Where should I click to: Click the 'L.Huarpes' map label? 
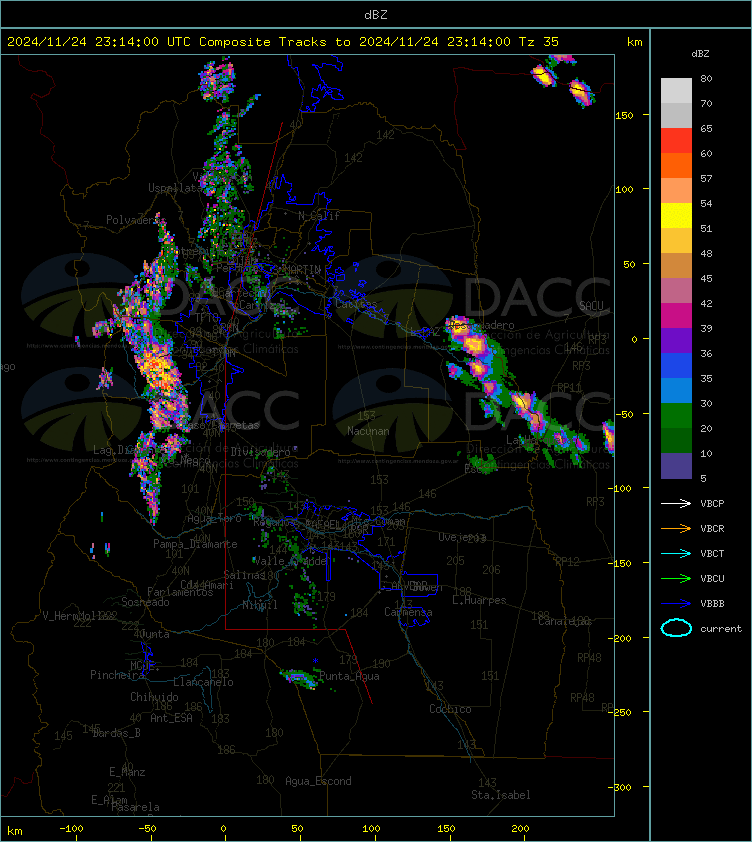tap(479, 600)
